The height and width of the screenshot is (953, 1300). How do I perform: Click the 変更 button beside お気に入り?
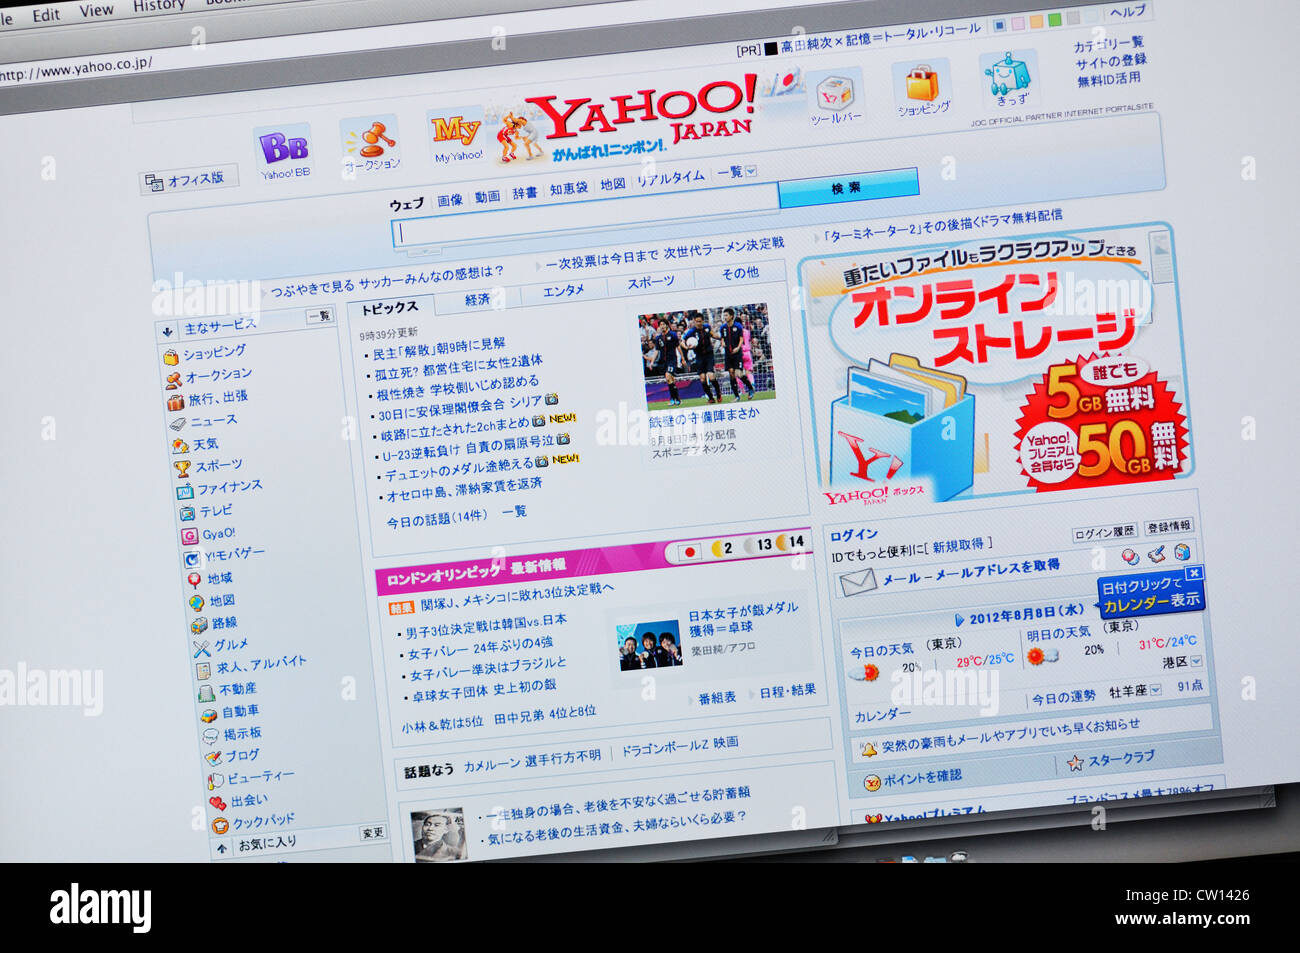(x=372, y=832)
